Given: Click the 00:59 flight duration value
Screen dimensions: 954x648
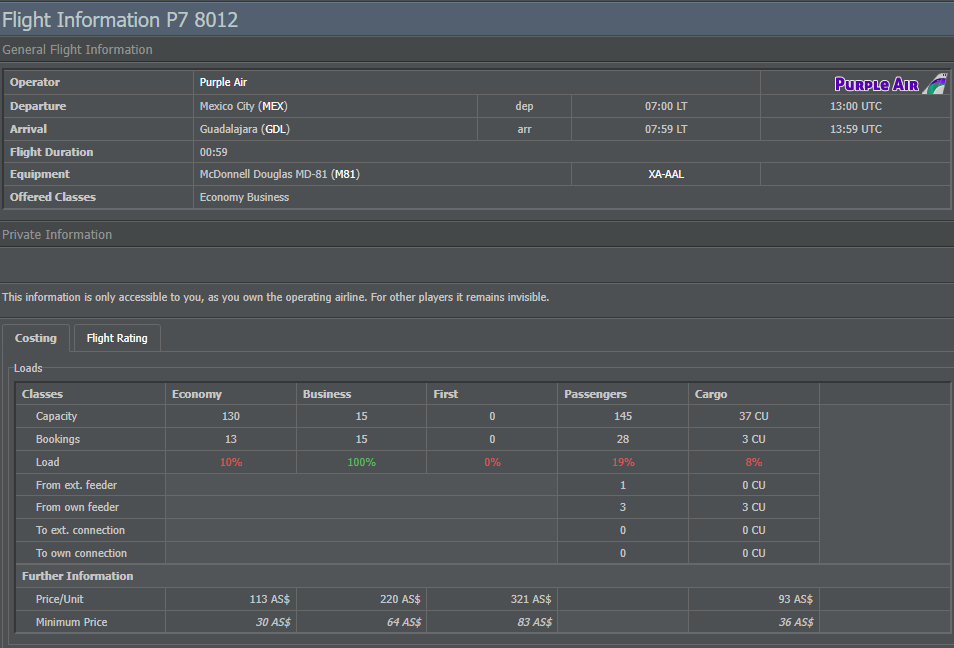Looking at the screenshot, I should click(214, 152).
